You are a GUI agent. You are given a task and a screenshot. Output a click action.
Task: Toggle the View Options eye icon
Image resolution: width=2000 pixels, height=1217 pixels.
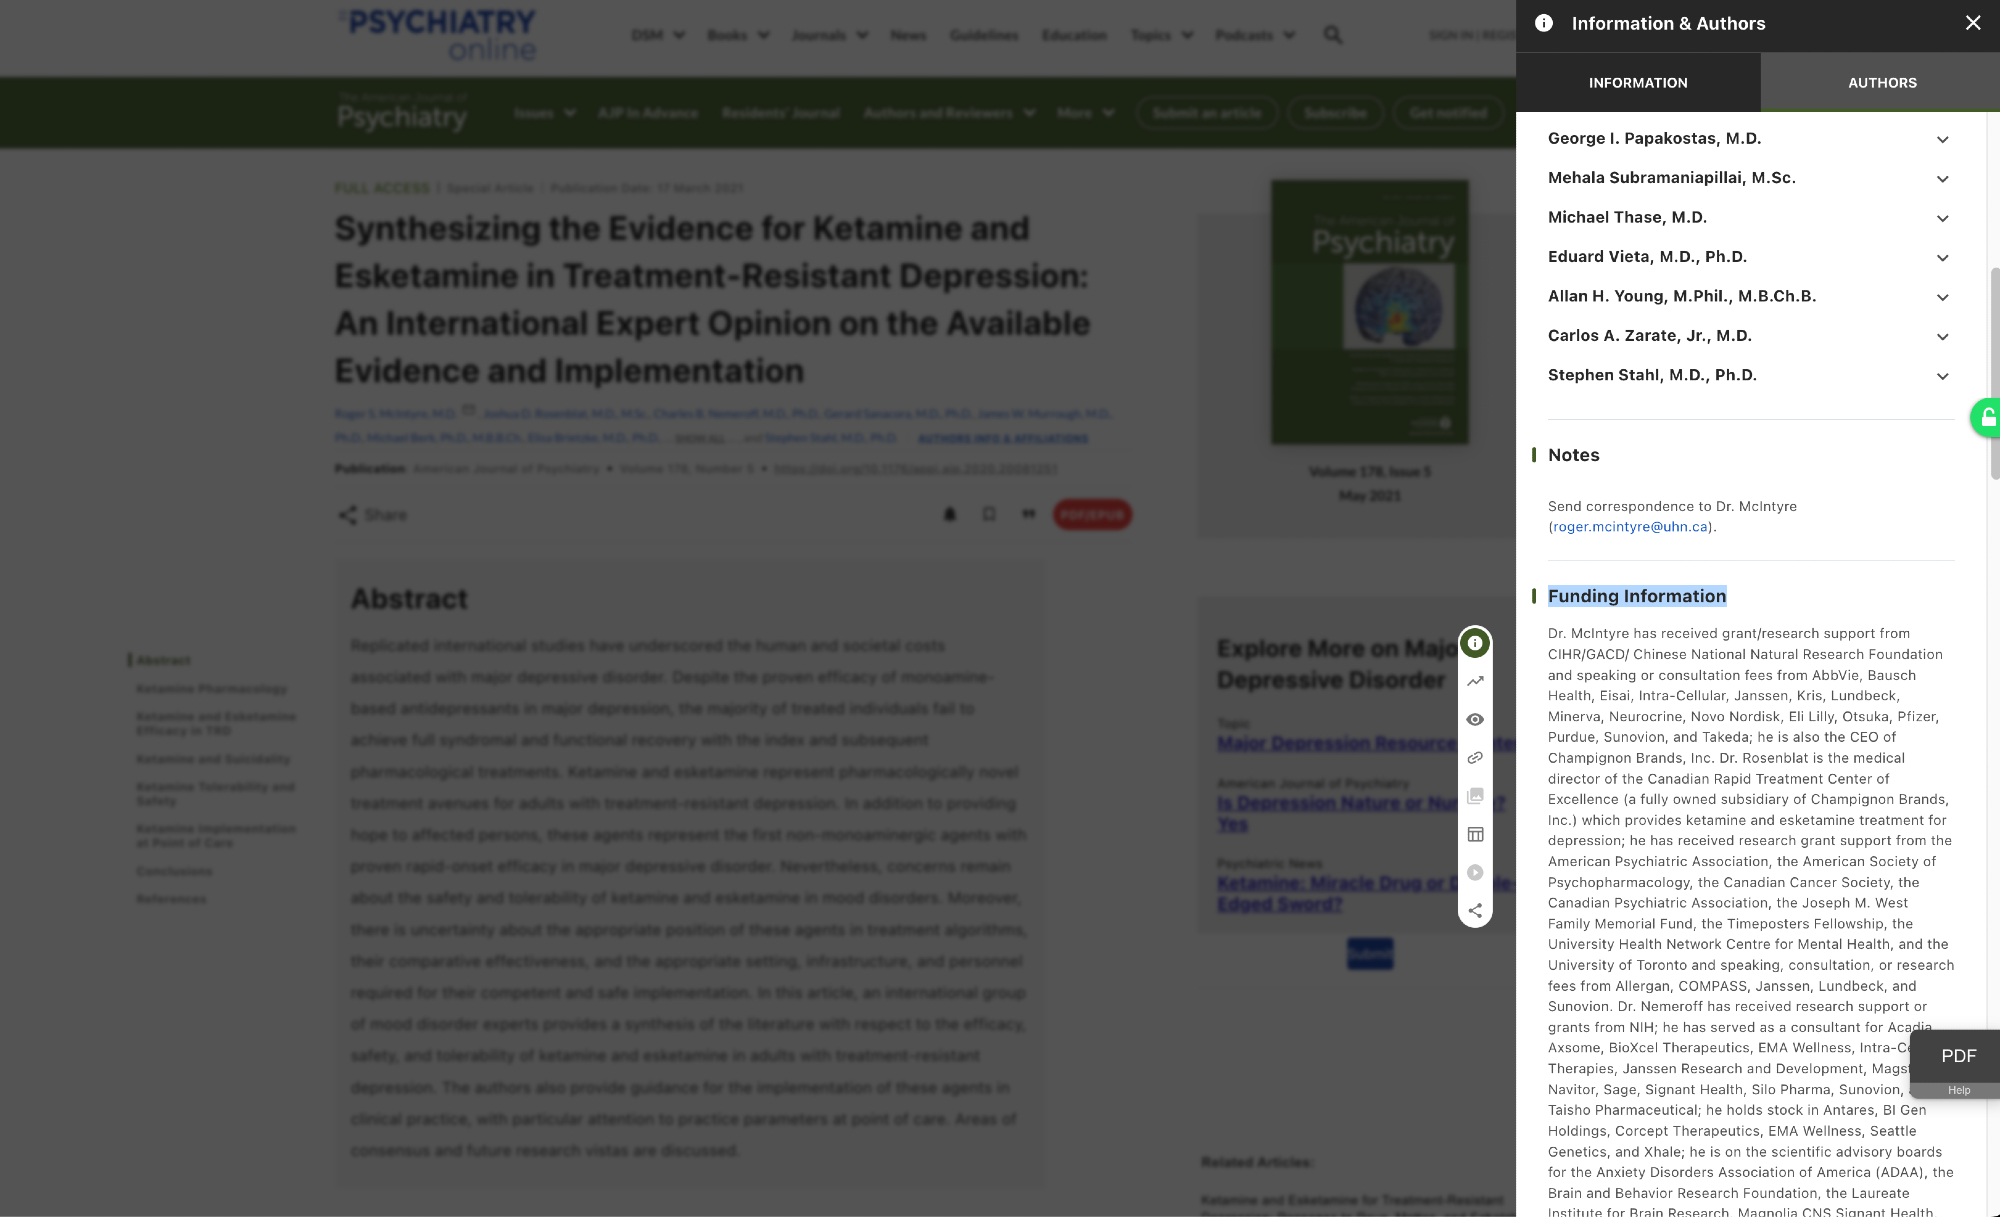(1475, 720)
